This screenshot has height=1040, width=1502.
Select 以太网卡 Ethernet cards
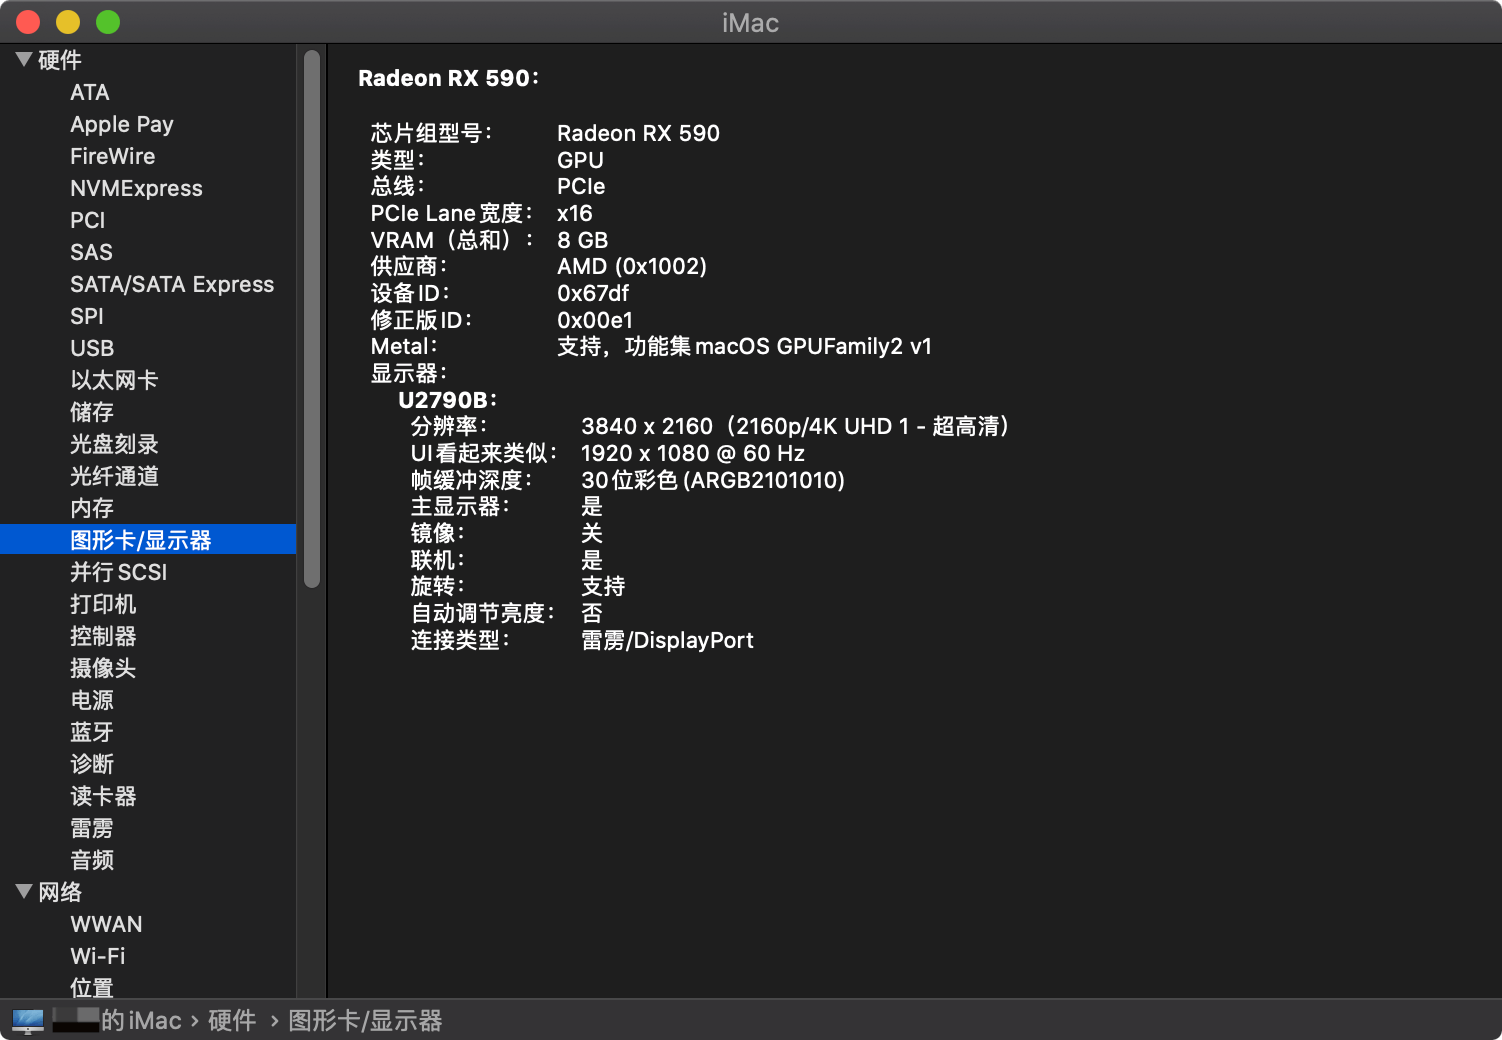tap(114, 380)
